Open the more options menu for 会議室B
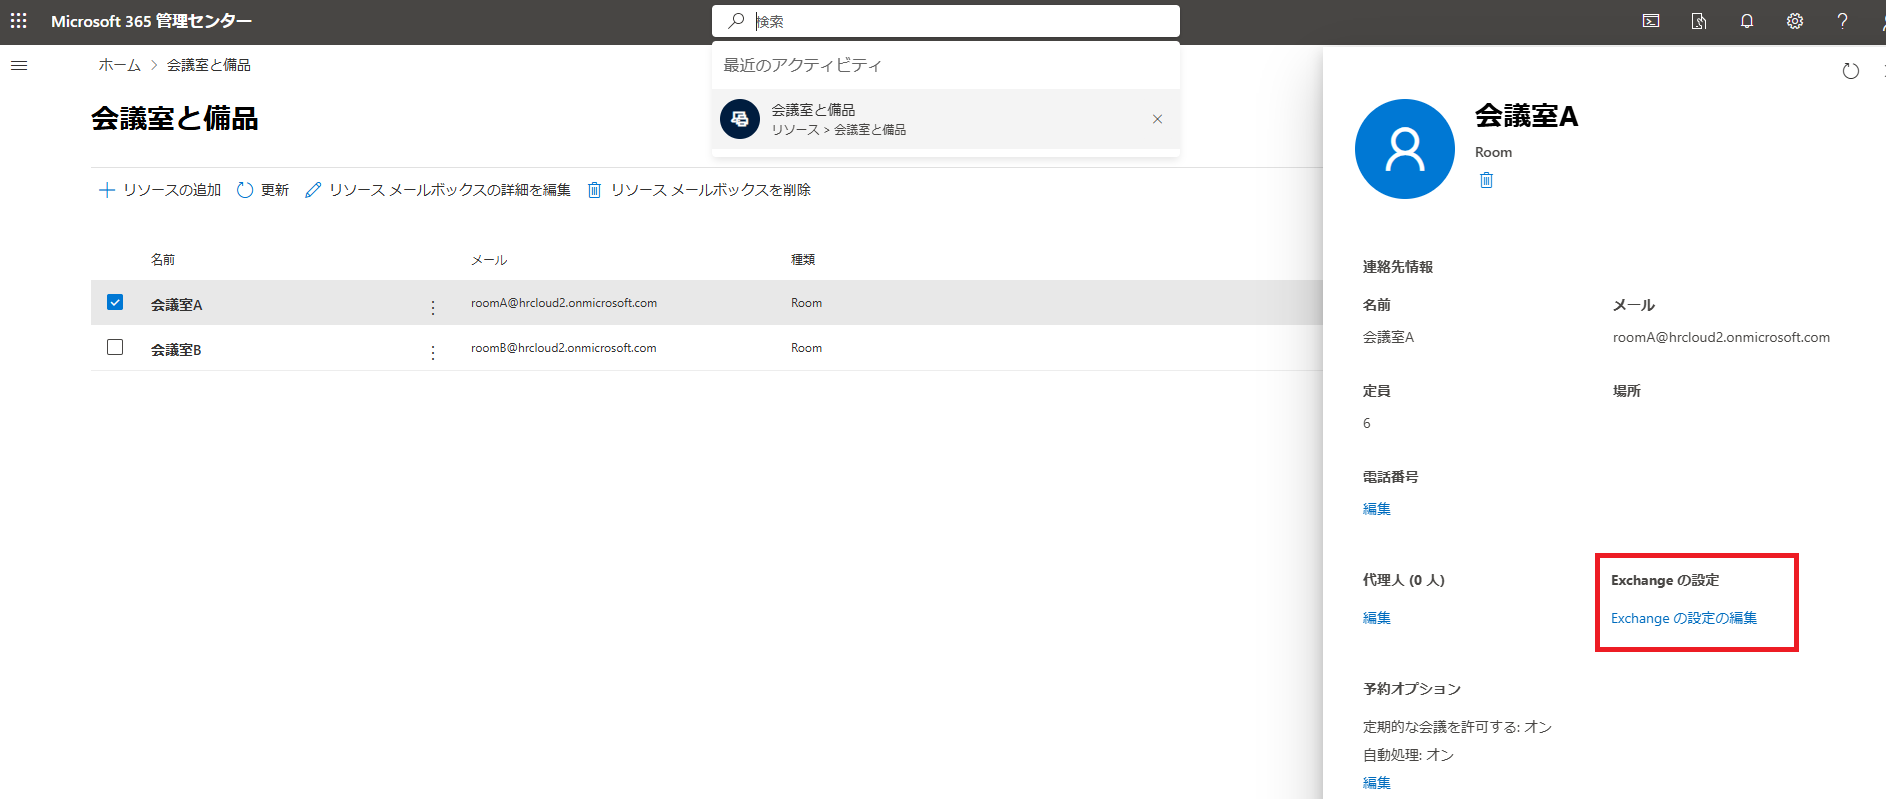 tap(433, 353)
